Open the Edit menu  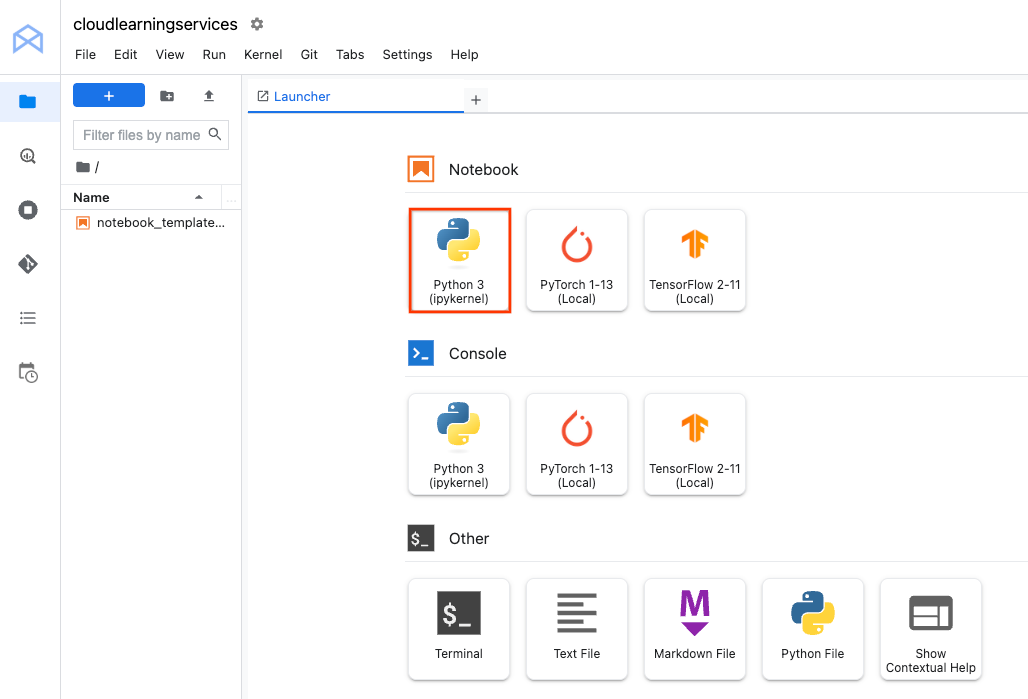pyautogui.click(x=125, y=54)
